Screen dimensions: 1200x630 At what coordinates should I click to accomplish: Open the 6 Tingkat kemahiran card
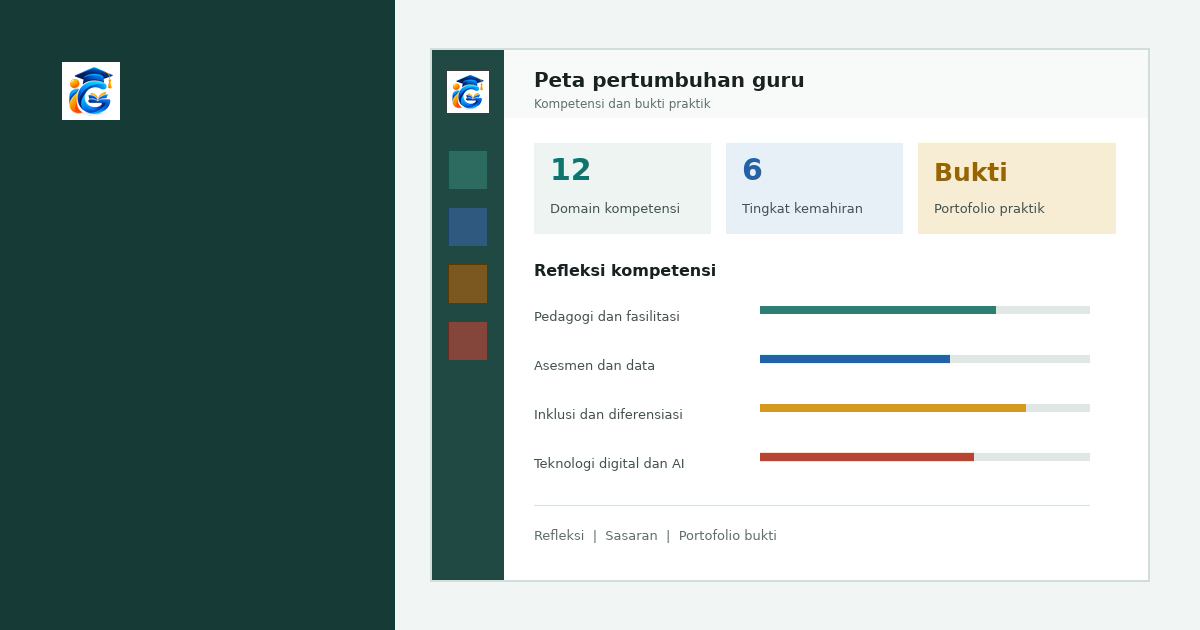(814, 188)
